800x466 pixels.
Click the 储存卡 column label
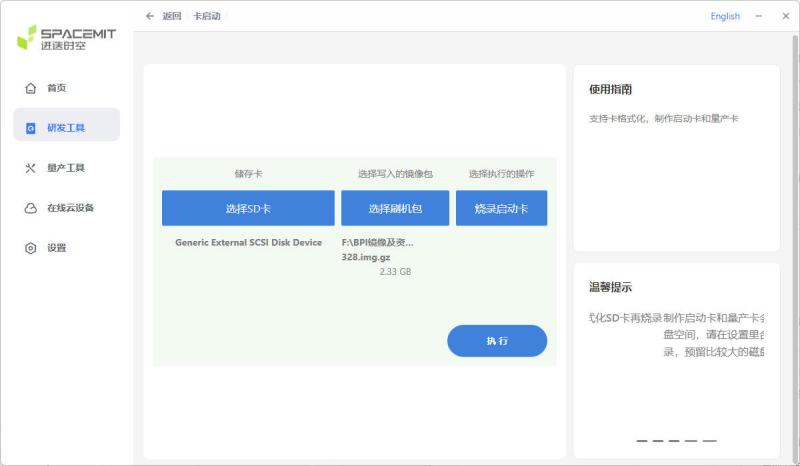tap(248, 174)
